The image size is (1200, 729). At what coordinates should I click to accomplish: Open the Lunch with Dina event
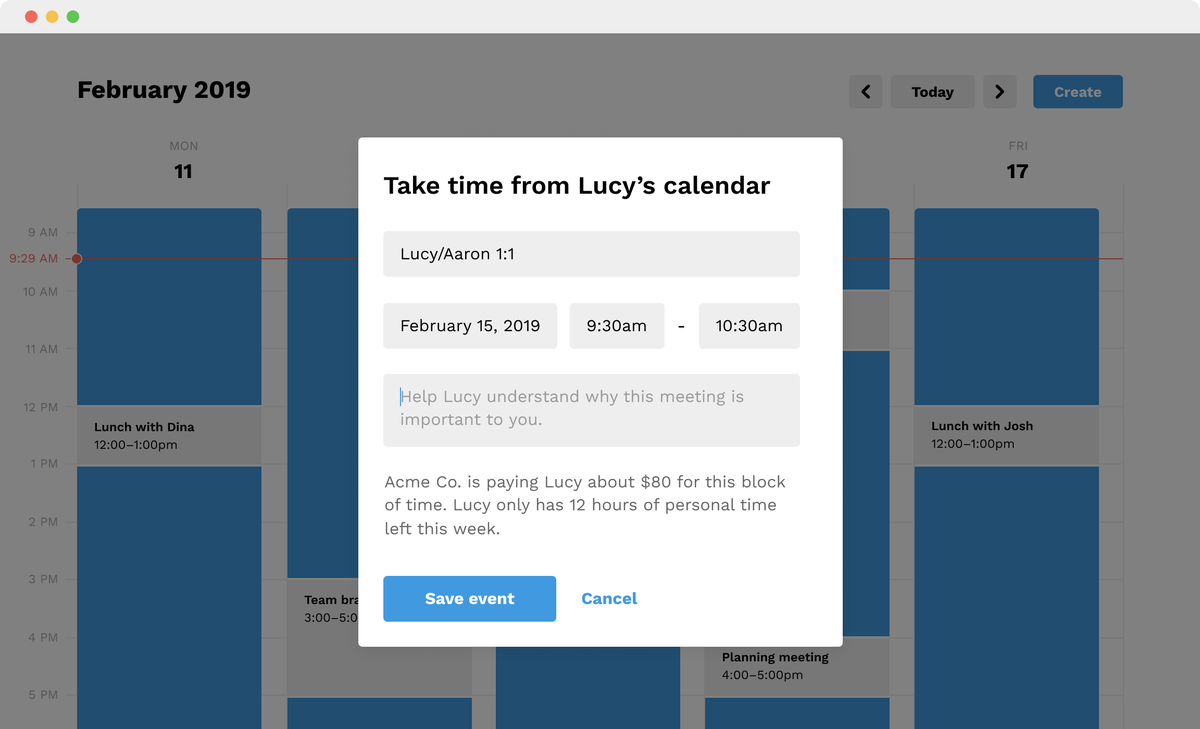point(169,436)
